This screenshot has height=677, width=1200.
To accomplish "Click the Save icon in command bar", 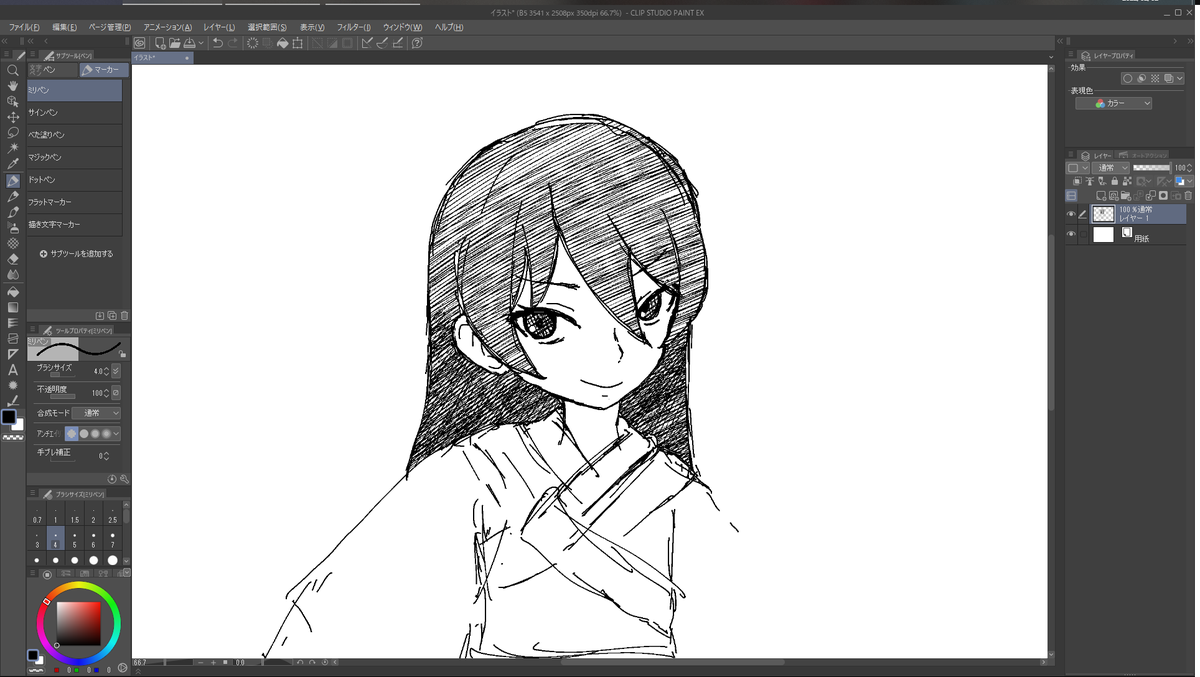I will (x=189, y=43).
